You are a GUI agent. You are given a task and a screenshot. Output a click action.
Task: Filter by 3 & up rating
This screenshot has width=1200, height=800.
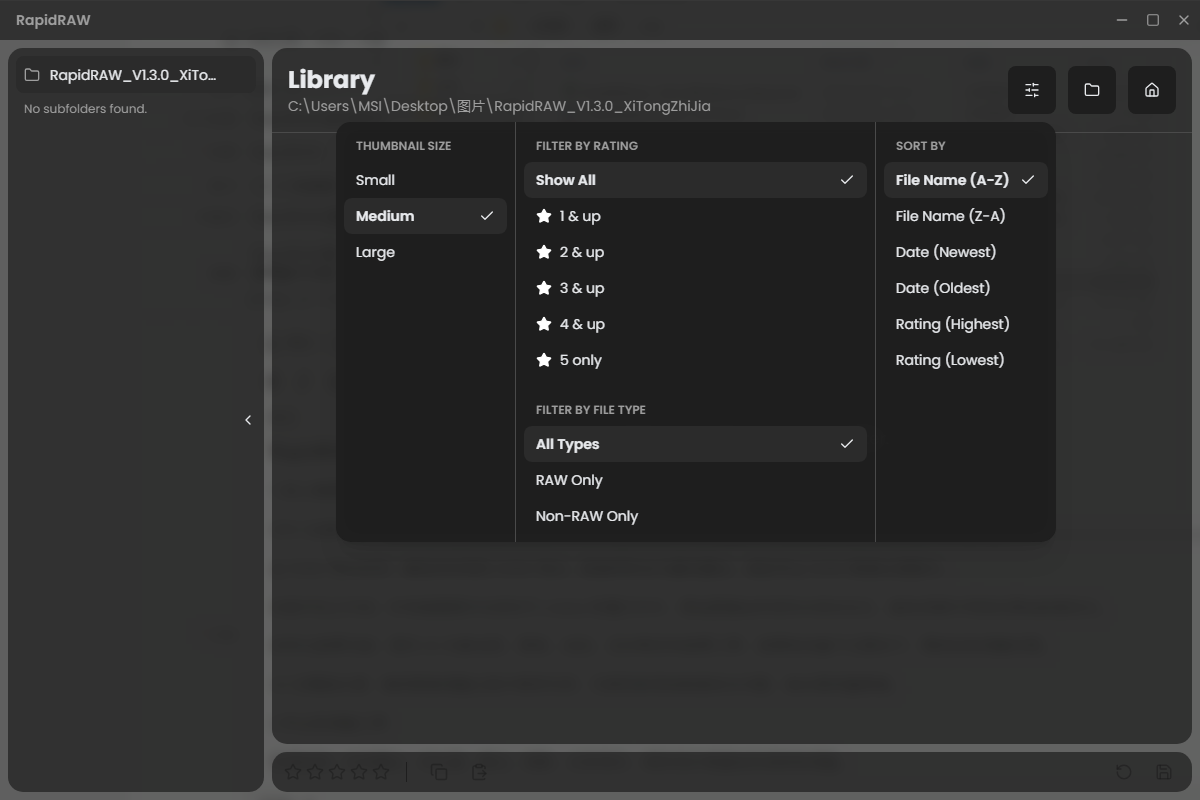pyautogui.click(x=581, y=288)
